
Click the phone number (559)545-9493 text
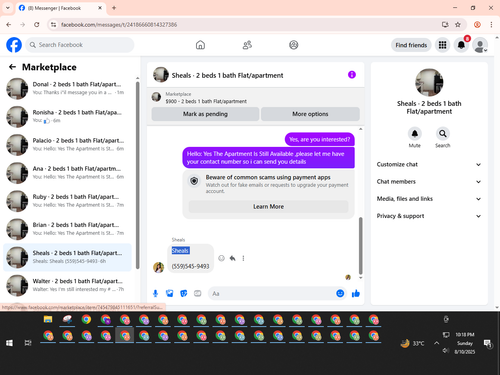click(x=190, y=266)
